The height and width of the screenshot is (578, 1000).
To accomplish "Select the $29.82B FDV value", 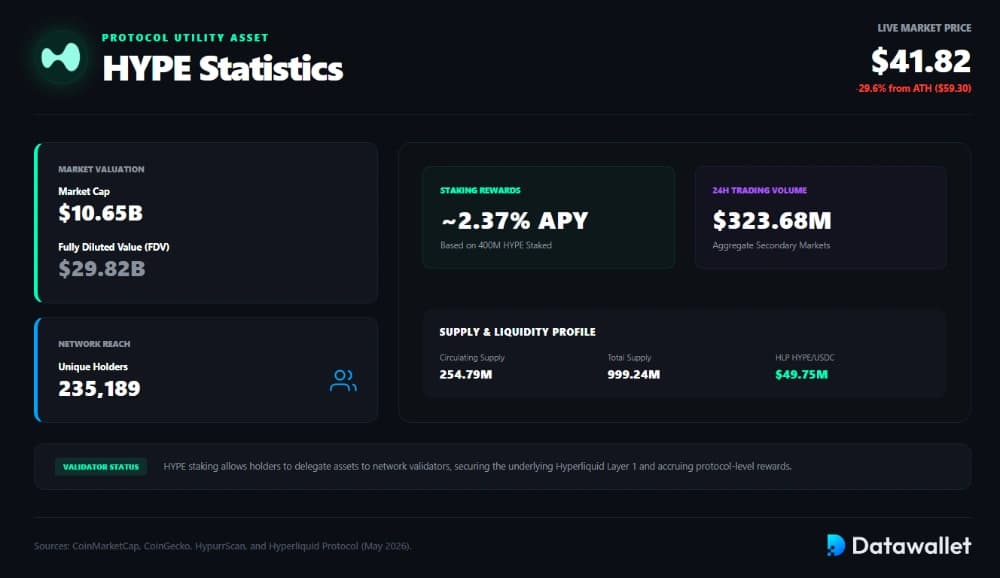I will pyautogui.click(x=101, y=269).
